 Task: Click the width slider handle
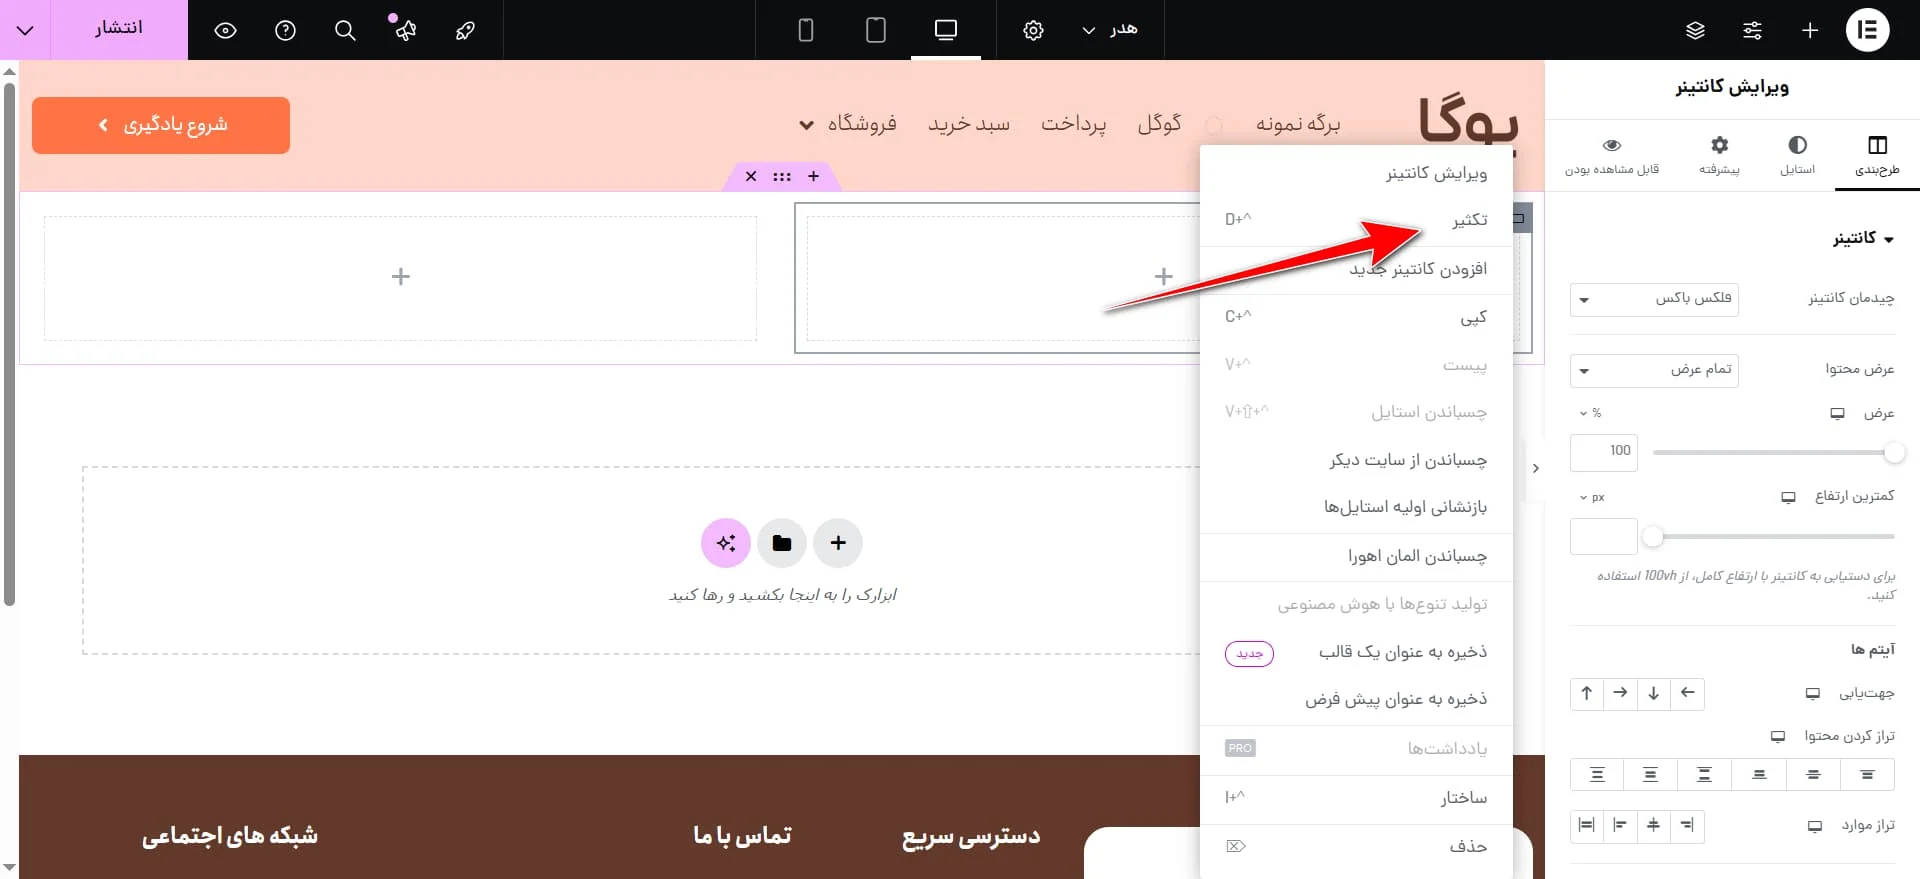click(1894, 453)
